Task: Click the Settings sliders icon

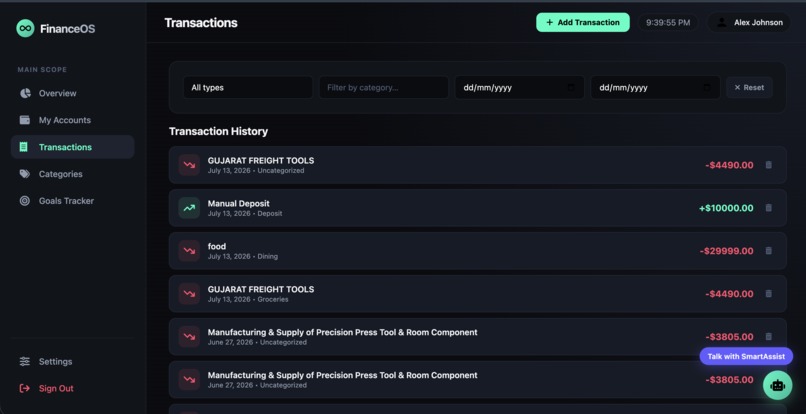Action: point(25,362)
